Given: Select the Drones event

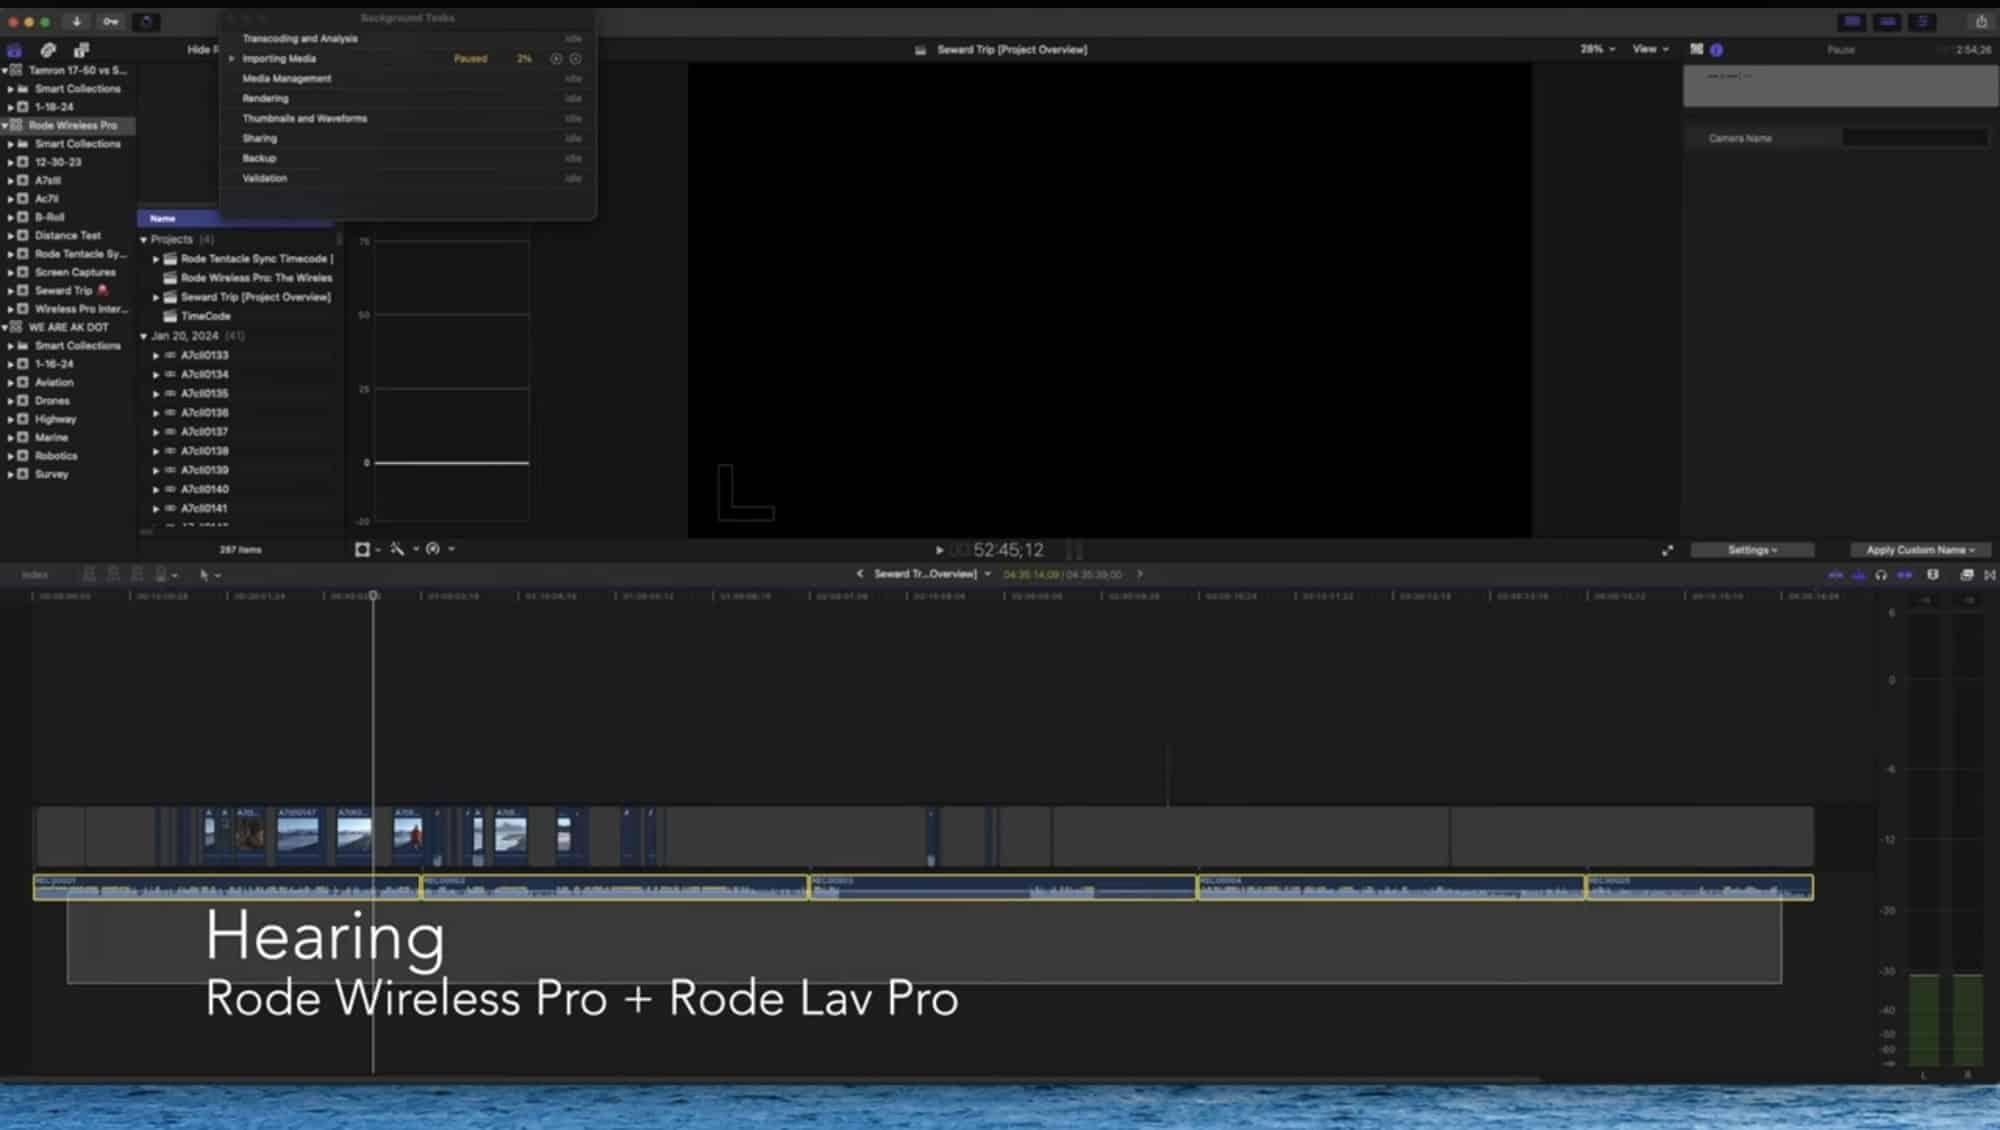Looking at the screenshot, I should point(52,401).
